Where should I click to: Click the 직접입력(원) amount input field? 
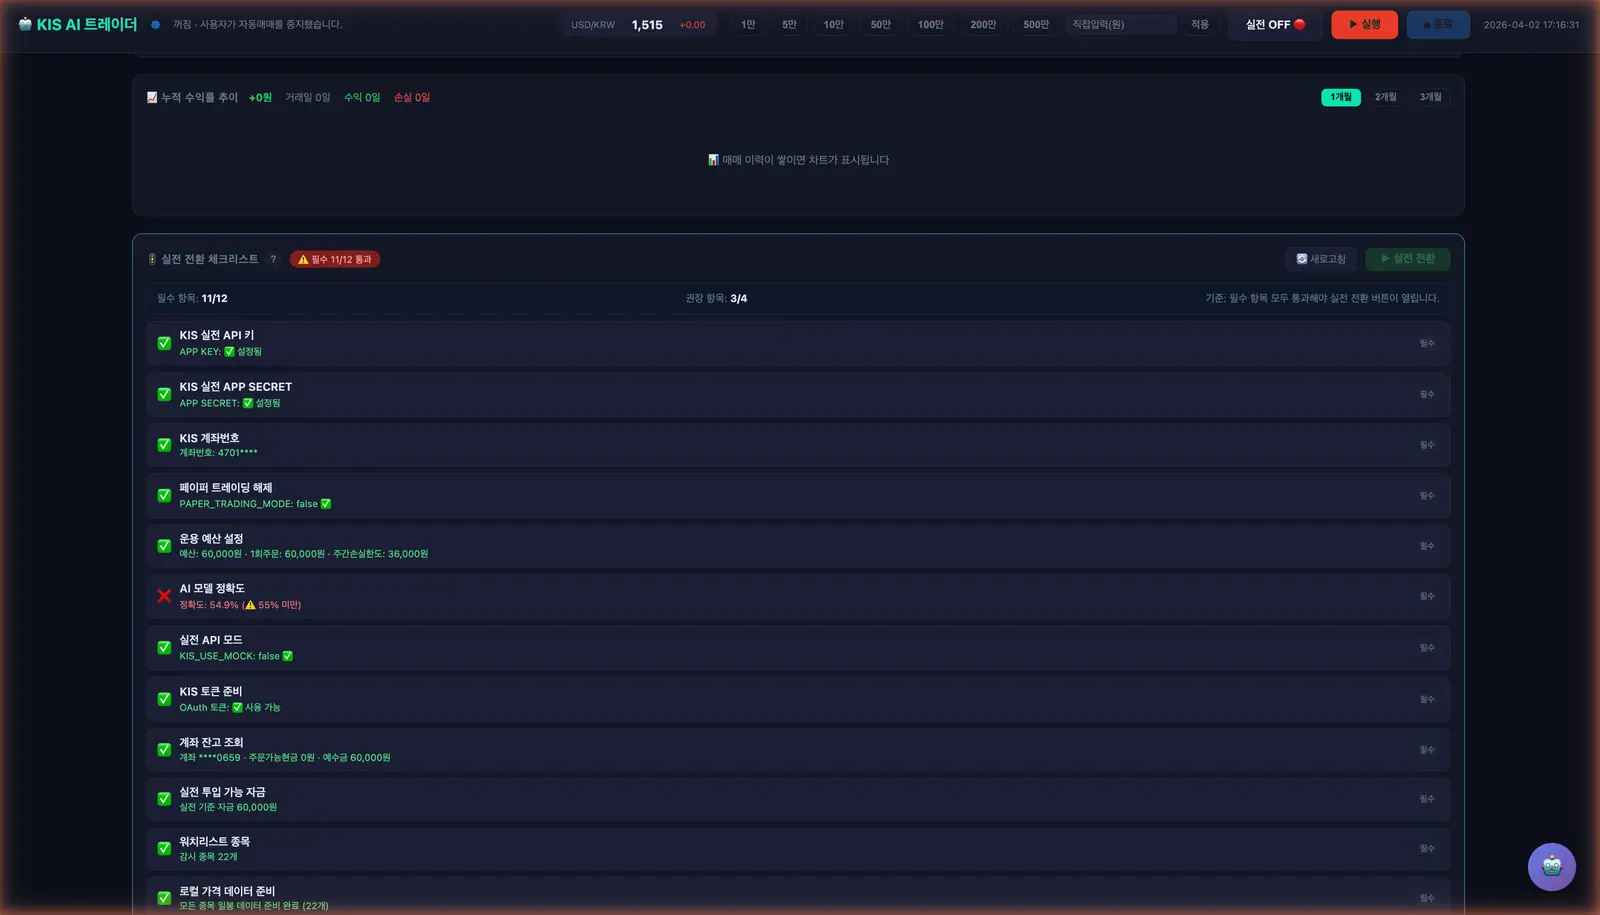(1120, 24)
